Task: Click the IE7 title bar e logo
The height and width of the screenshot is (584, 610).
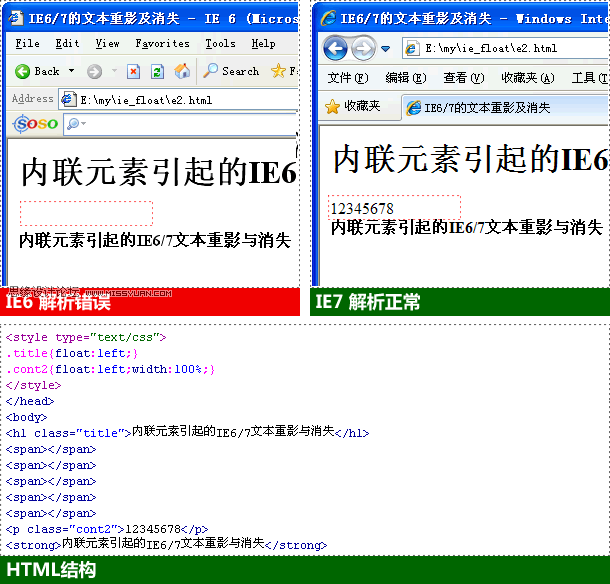Action: [x=328, y=18]
